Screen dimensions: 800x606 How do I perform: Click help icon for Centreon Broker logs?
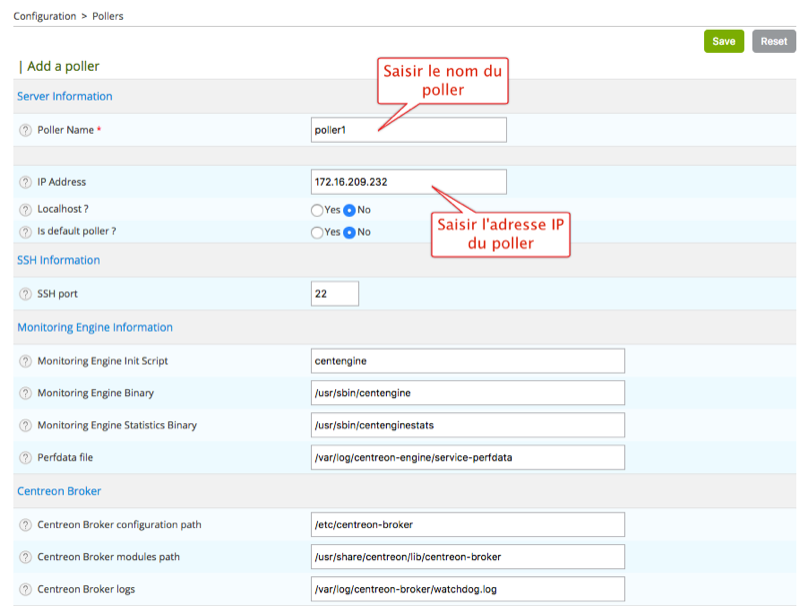[26, 589]
